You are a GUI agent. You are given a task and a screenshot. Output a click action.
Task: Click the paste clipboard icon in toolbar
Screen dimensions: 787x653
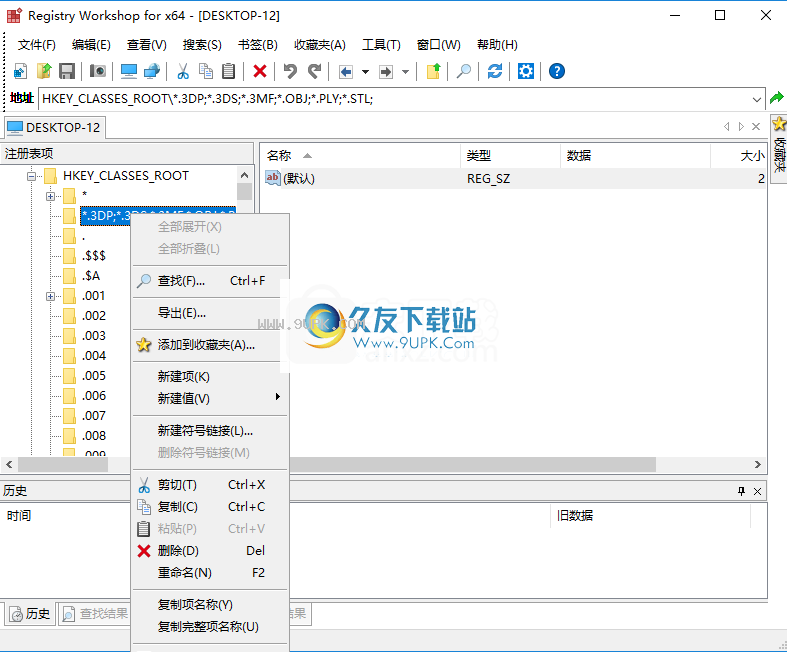(x=229, y=71)
